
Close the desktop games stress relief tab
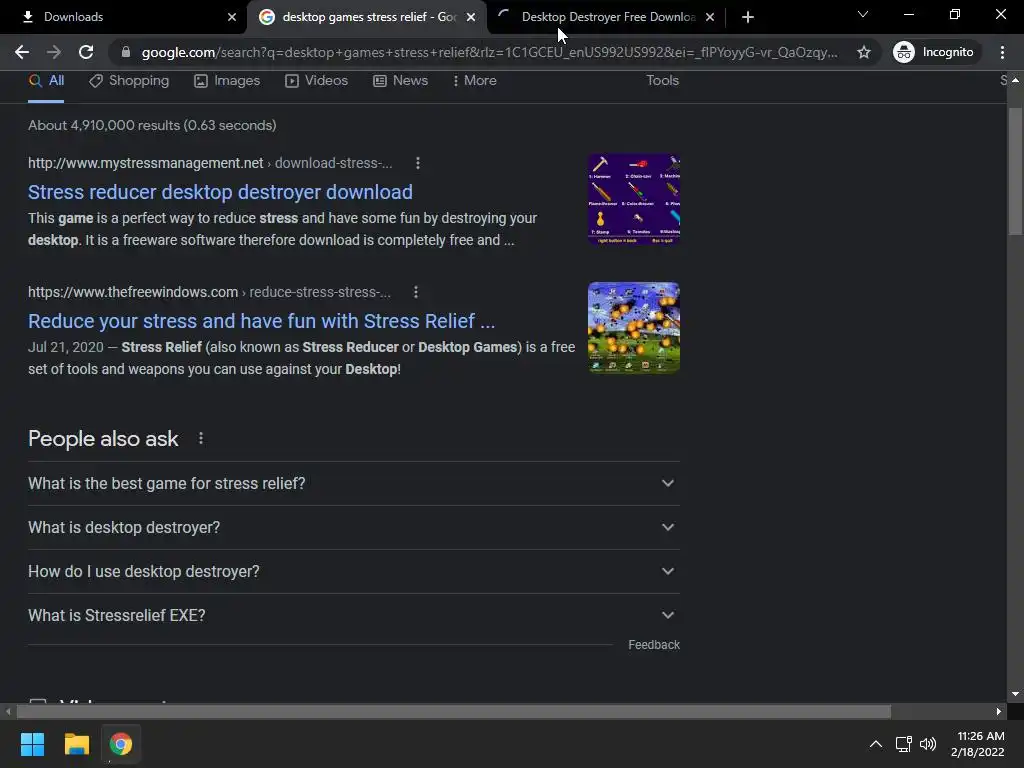(471, 17)
